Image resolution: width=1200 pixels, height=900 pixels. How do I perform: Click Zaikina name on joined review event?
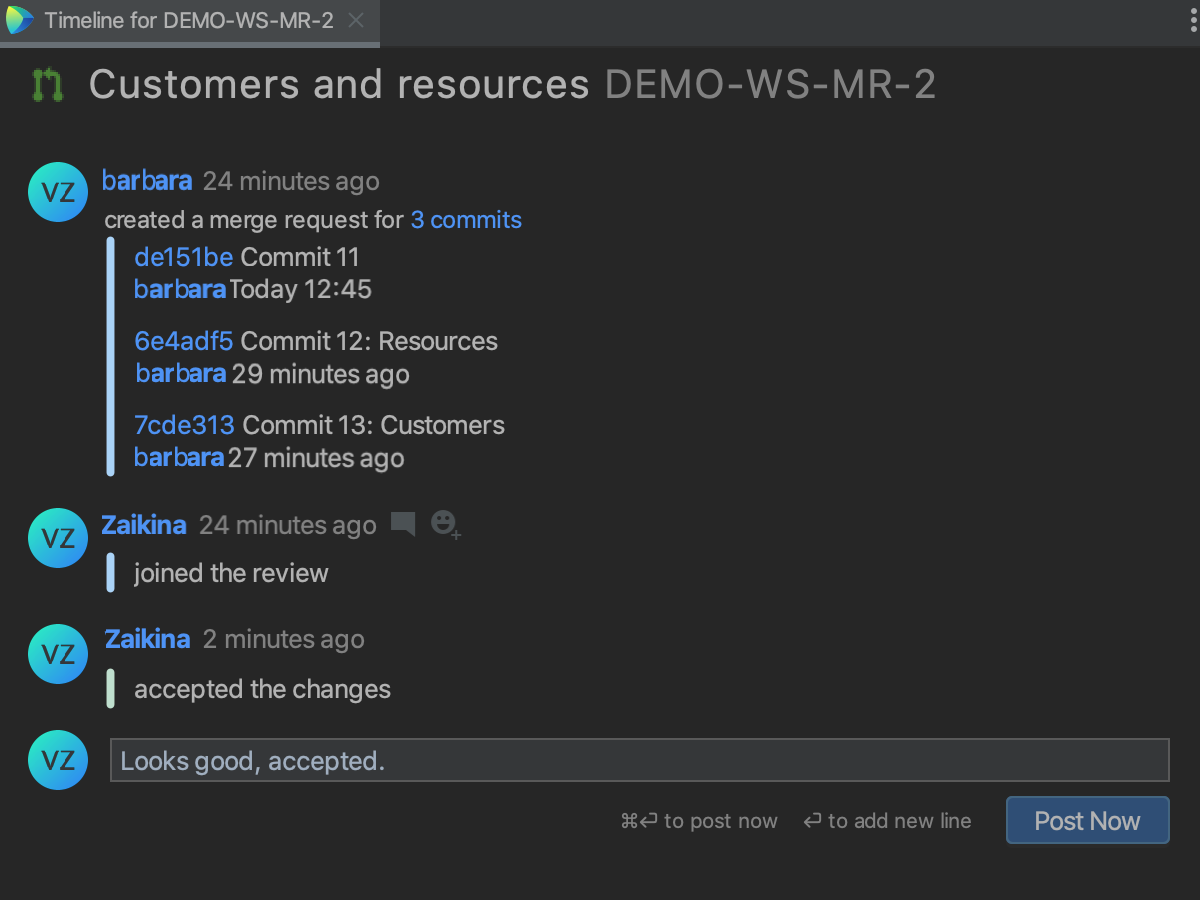coord(144,525)
